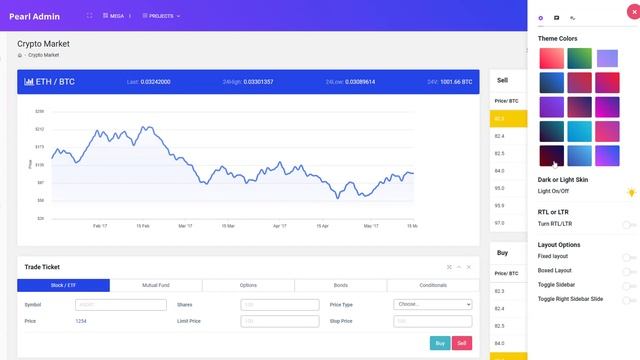Click the 97.0 row in Sell table
Screen dimensions: 640x360
point(509,223)
